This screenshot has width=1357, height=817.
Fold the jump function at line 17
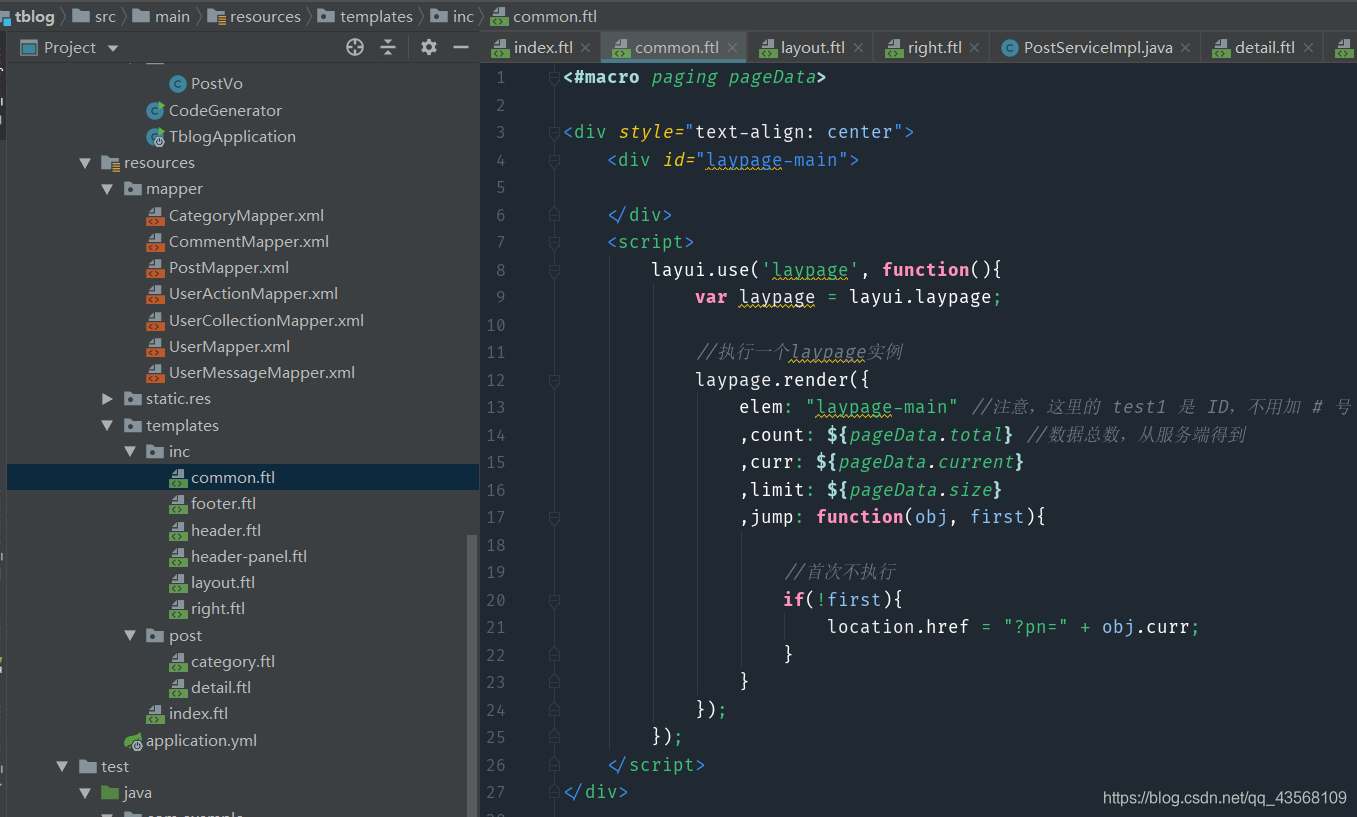(553, 517)
